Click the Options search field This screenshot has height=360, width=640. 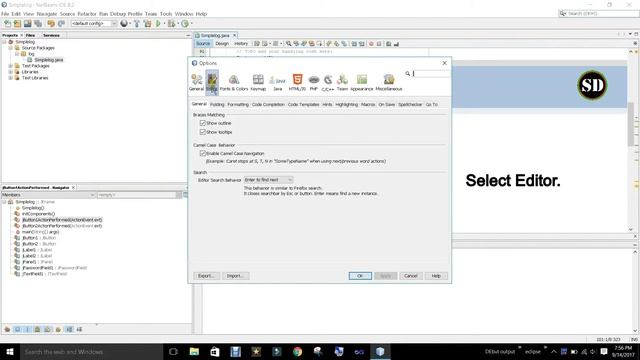tap(431, 73)
